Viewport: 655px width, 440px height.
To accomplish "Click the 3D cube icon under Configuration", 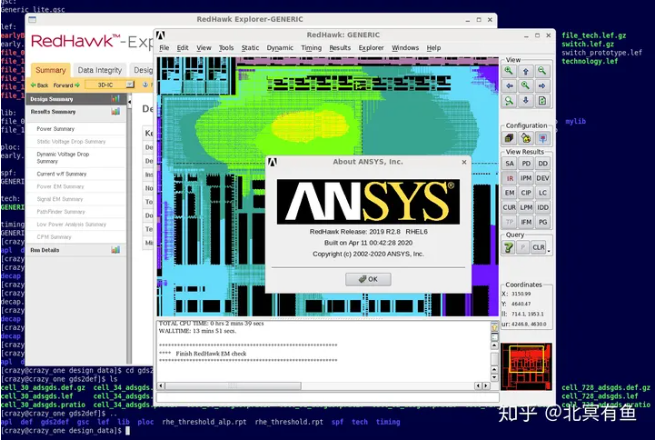I will [509, 138].
